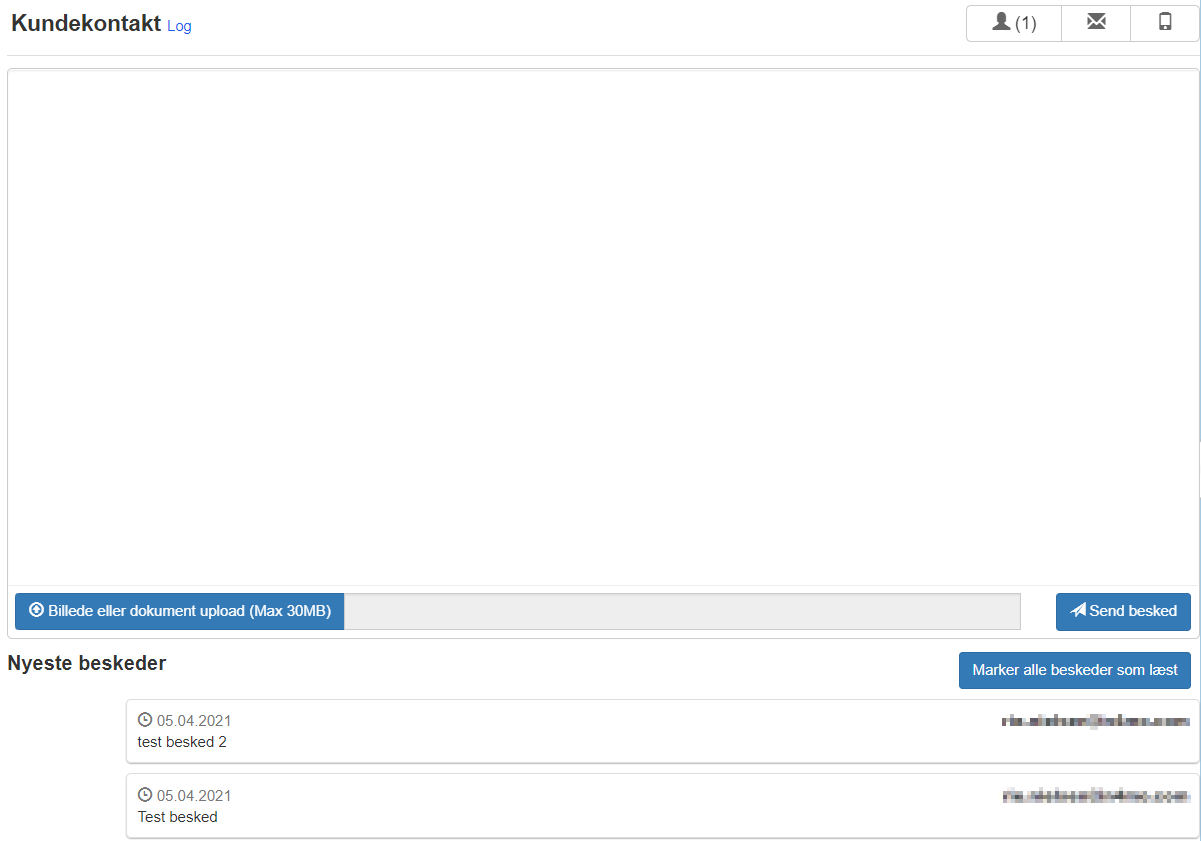Open the Log link beside Kundekontakt
The width and height of the screenshot is (1201, 841).
click(x=179, y=26)
